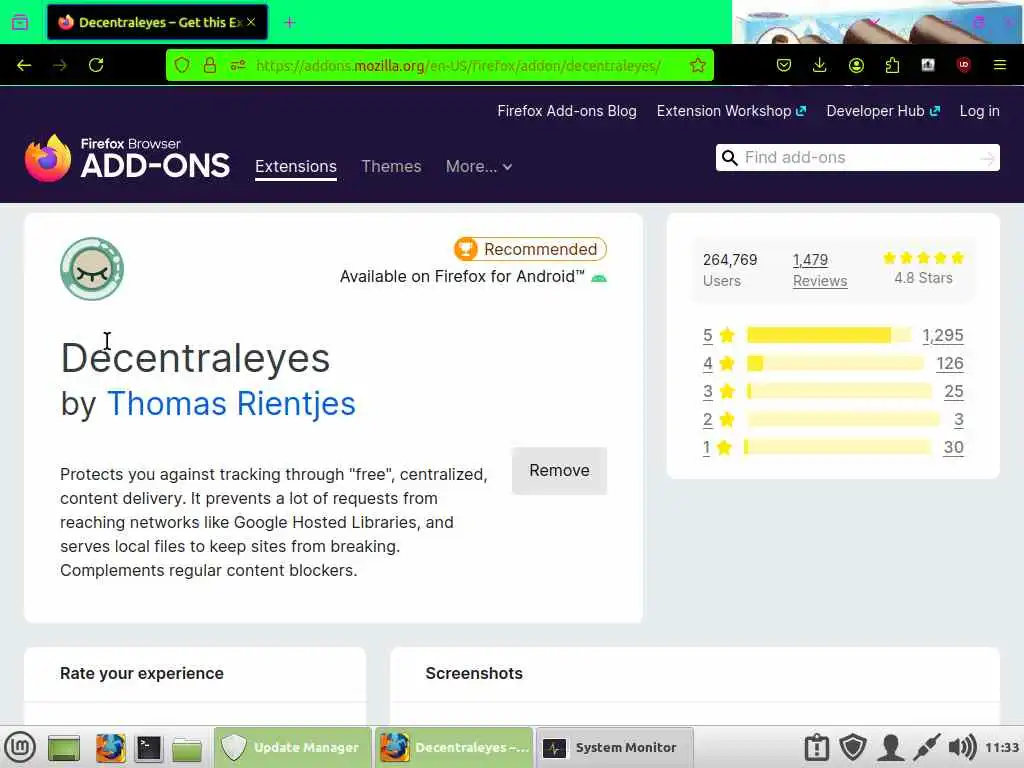This screenshot has height=768, width=1024.
Task: Open the Extensions puzzle icon
Action: [x=892, y=65]
